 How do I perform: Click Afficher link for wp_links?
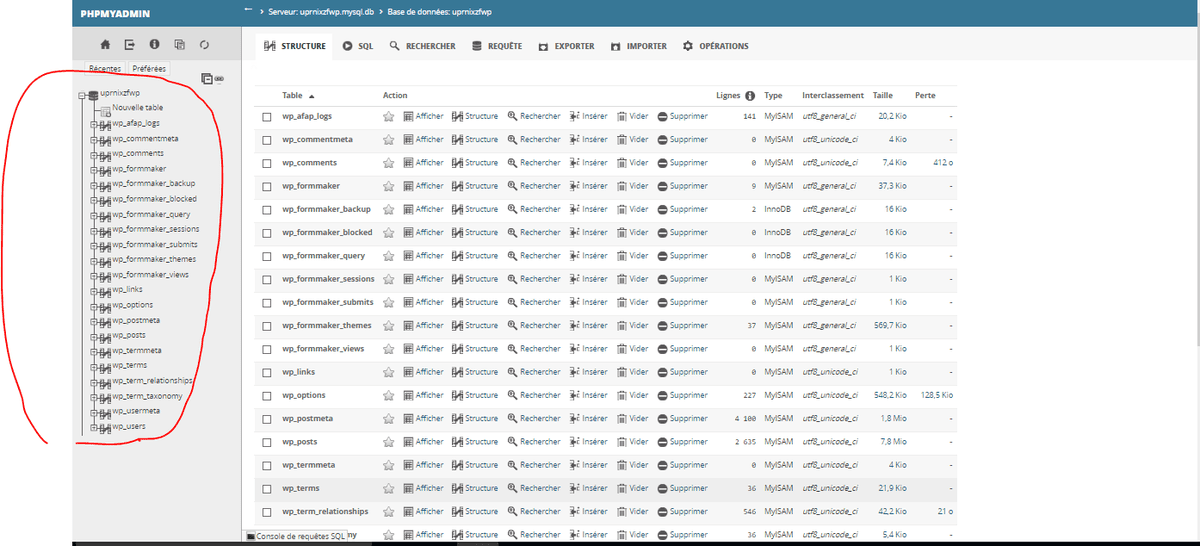pos(423,372)
